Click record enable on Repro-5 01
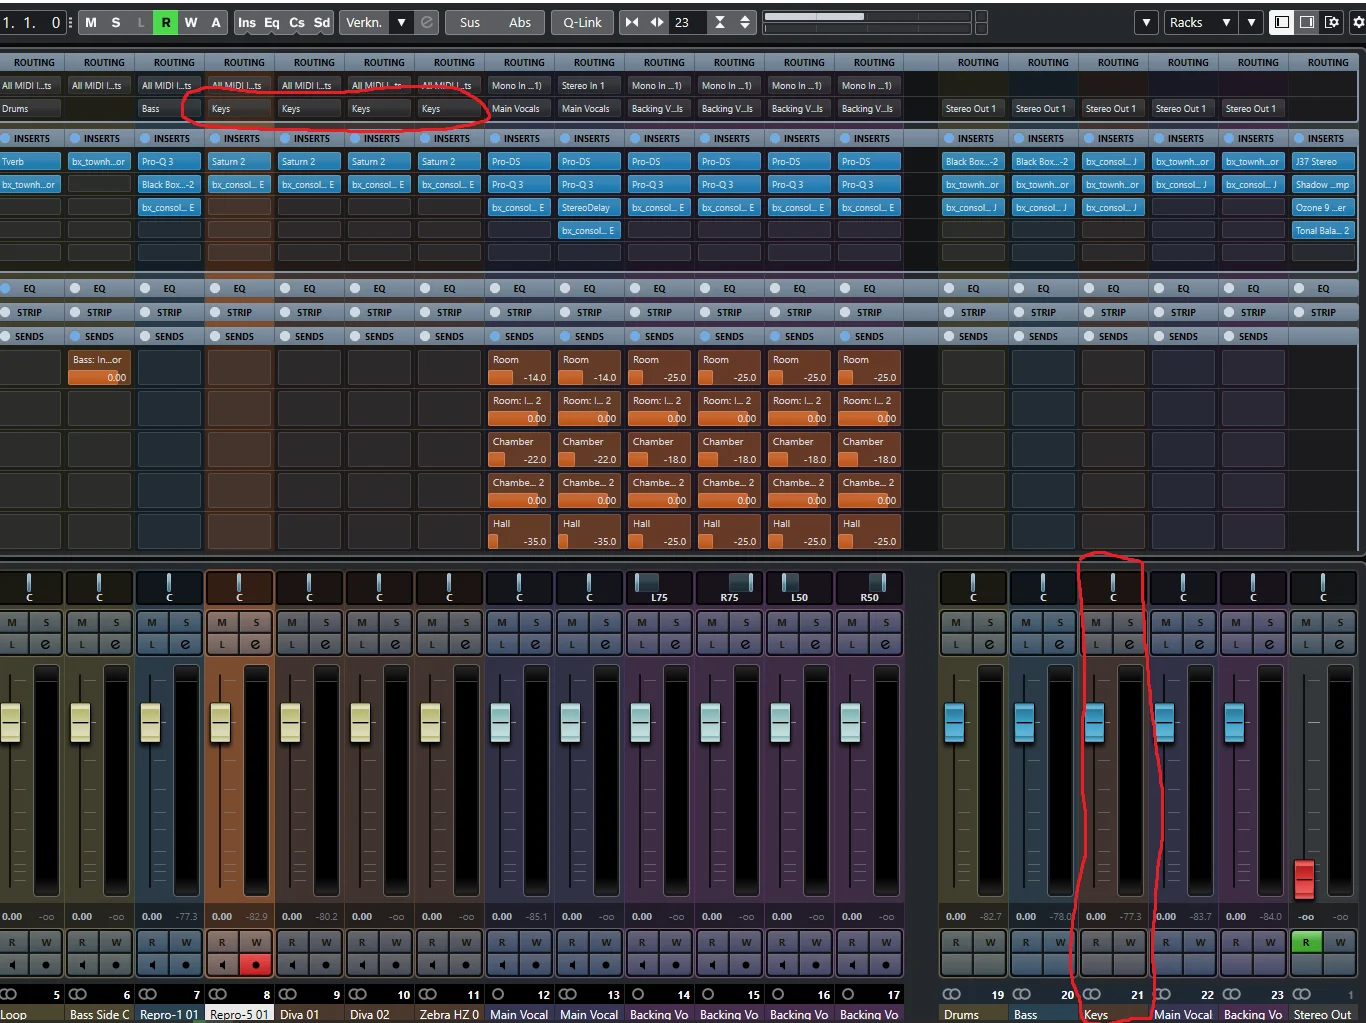The image size is (1366, 1023). 256,965
